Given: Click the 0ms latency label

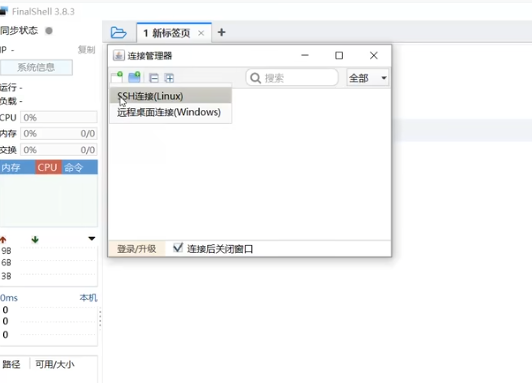Looking at the screenshot, I should pos(9,298).
